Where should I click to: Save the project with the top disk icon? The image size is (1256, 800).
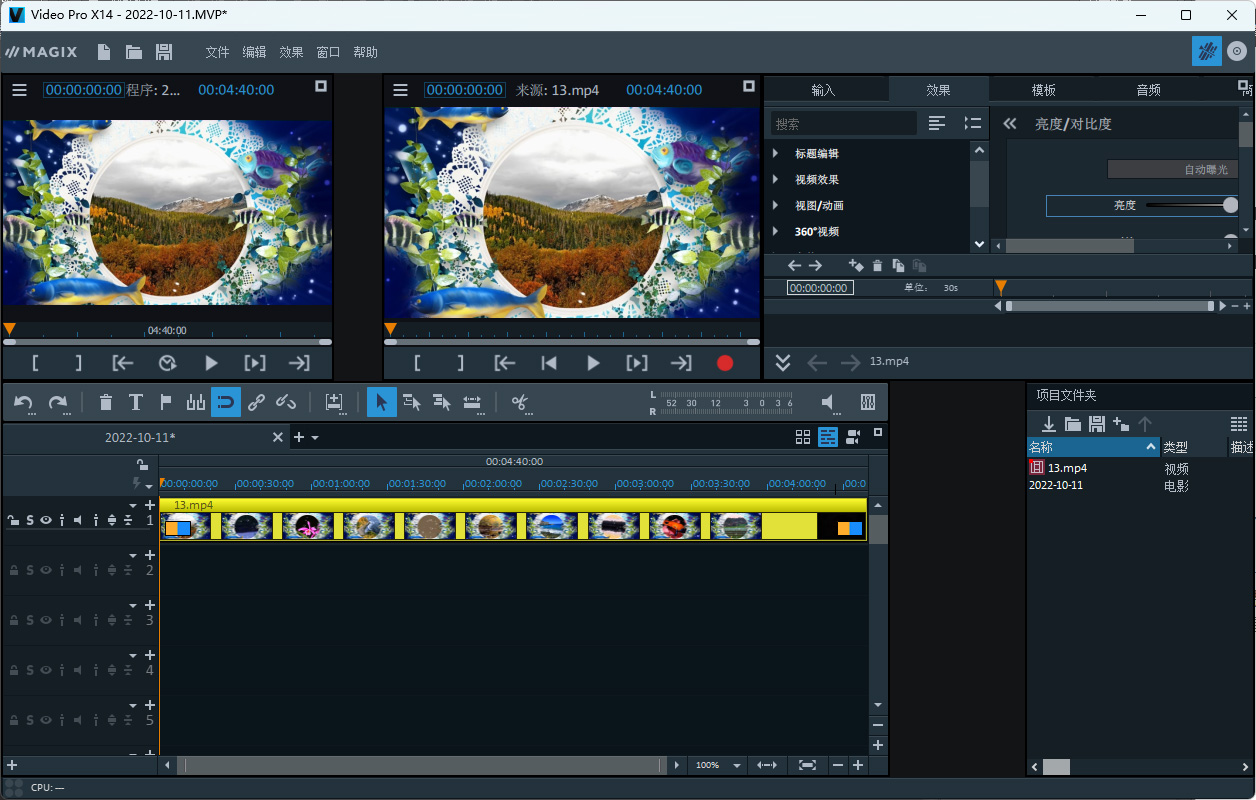164,52
